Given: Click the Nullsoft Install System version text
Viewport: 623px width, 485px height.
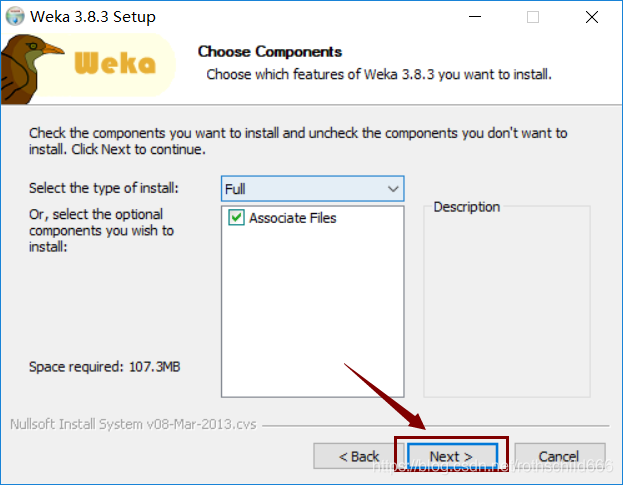Looking at the screenshot, I should [132, 424].
